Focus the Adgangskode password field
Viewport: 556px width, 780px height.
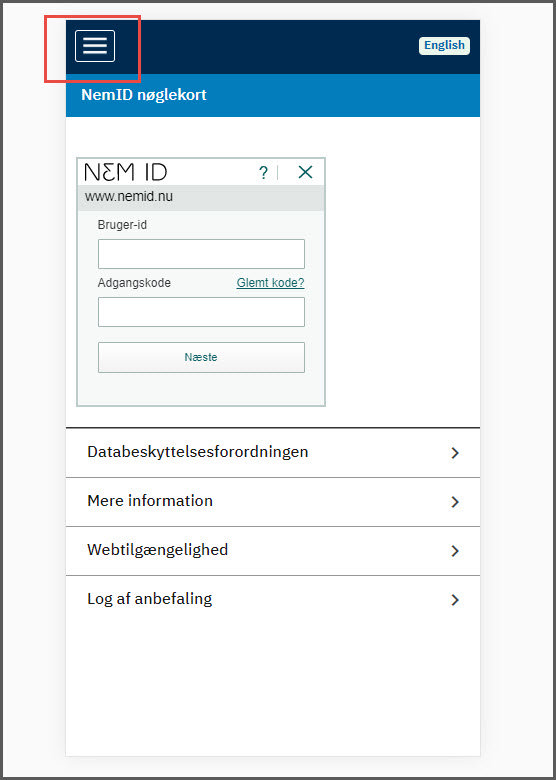201,312
